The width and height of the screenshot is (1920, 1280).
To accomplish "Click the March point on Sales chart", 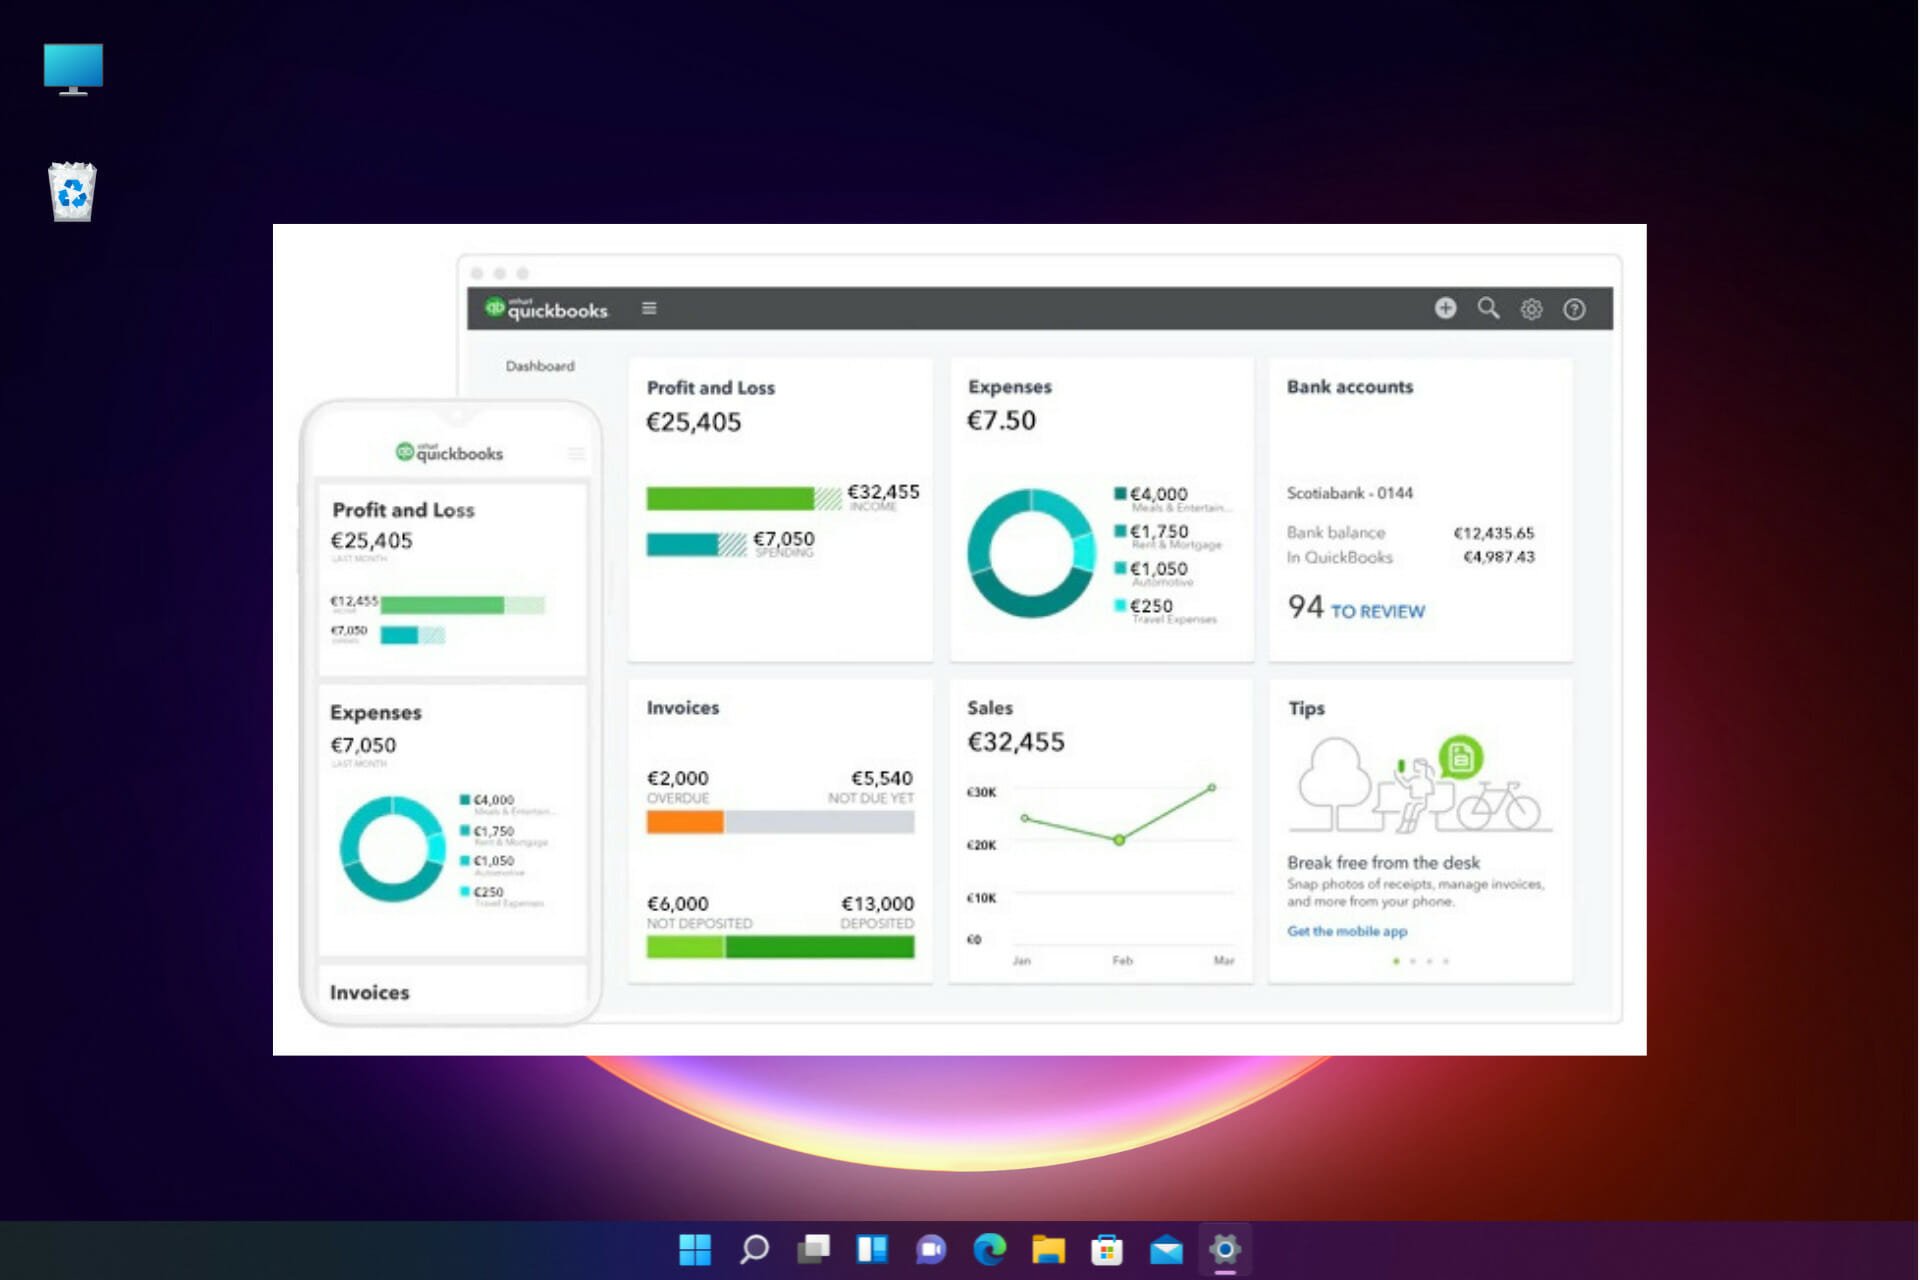I will pyautogui.click(x=1212, y=788).
